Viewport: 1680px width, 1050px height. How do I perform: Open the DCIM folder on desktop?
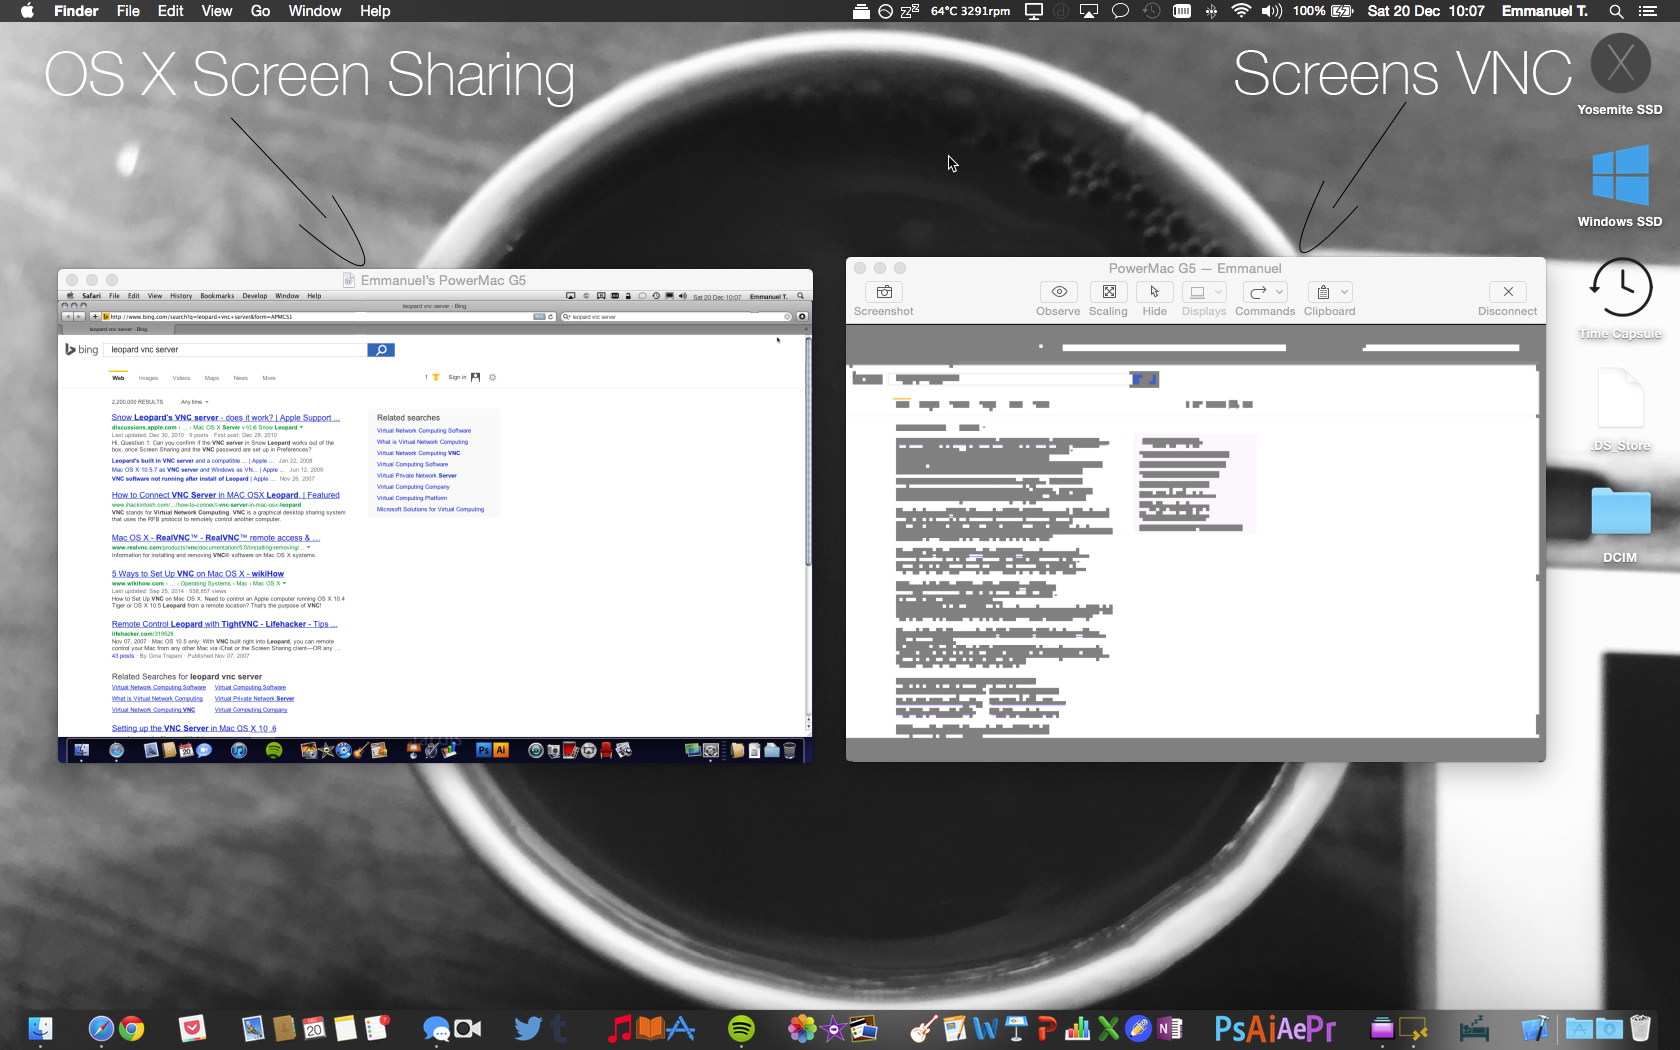(1620, 512)
